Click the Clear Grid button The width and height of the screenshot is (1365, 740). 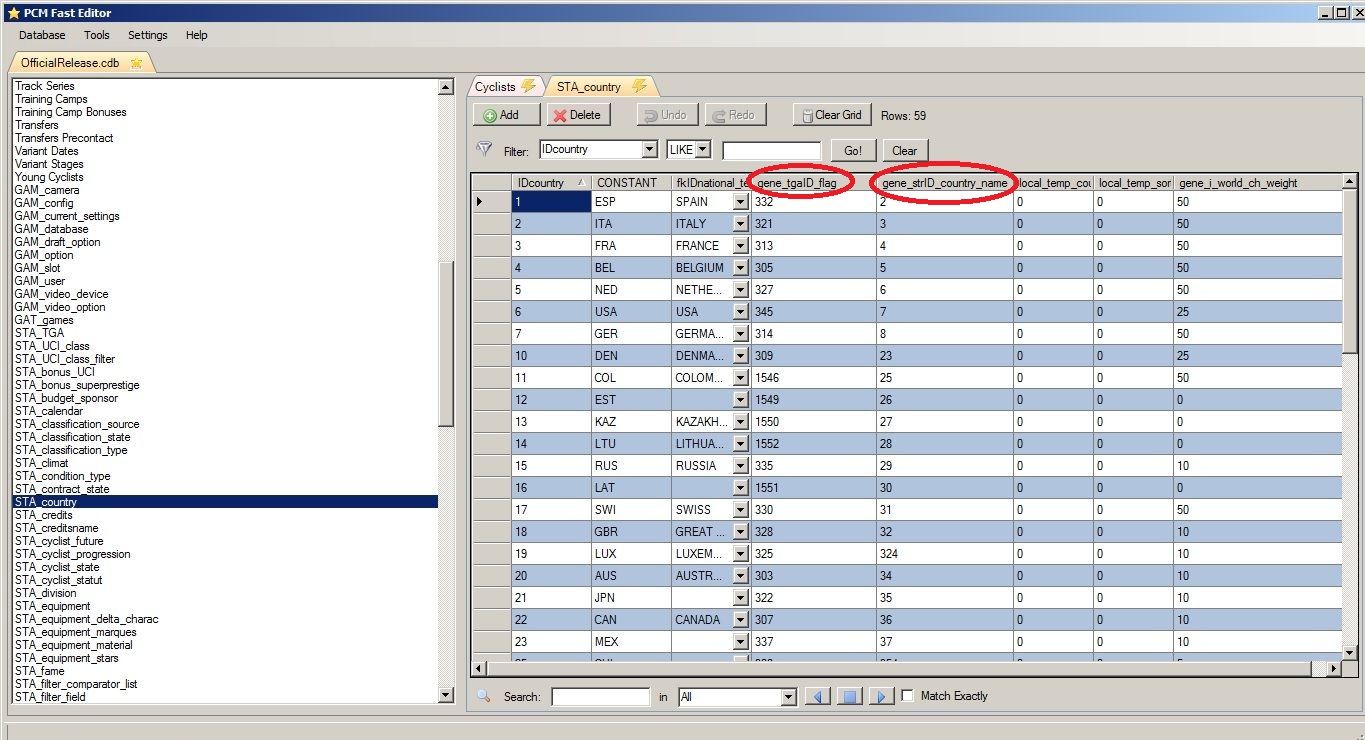tap(832, 115)
